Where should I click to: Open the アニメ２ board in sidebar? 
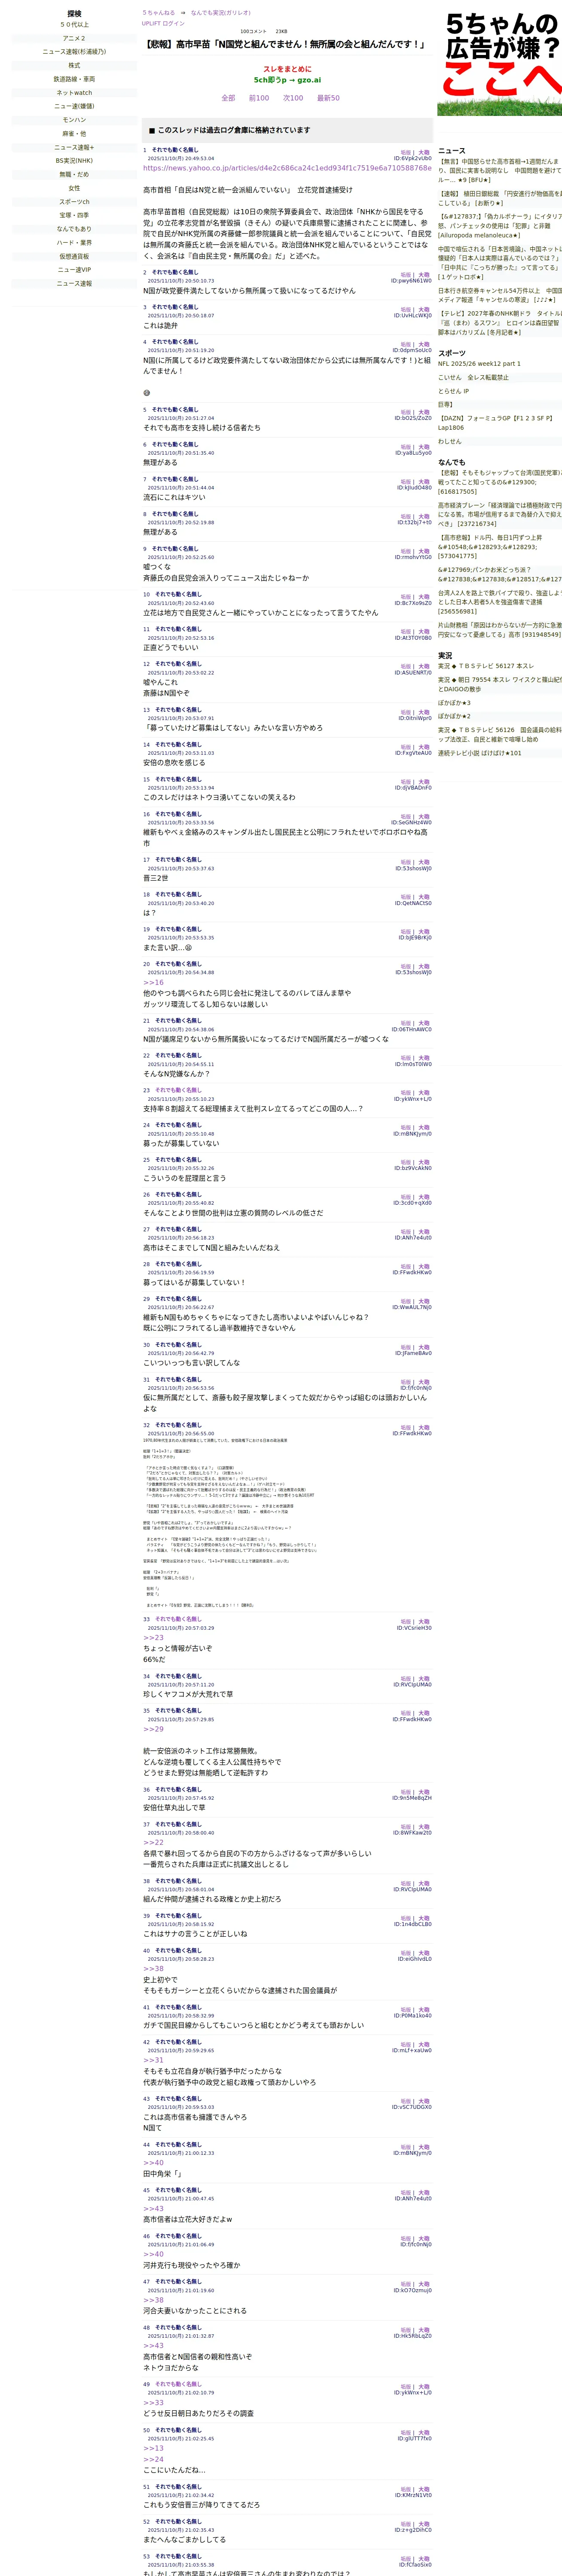coord(74,38)
